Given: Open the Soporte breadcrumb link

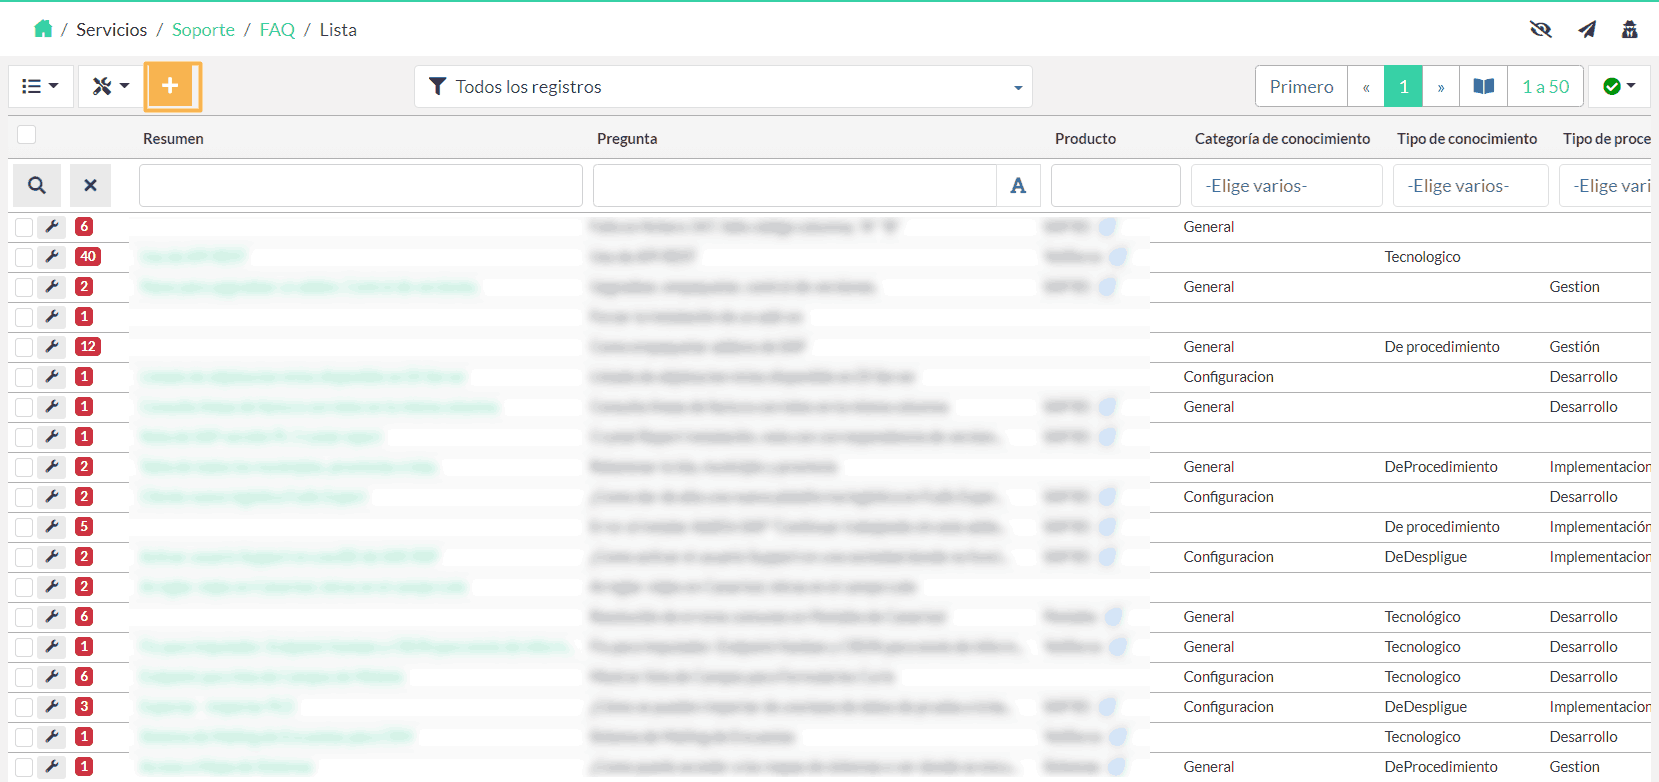Looking at the screenshot, I should coord(203,30).
